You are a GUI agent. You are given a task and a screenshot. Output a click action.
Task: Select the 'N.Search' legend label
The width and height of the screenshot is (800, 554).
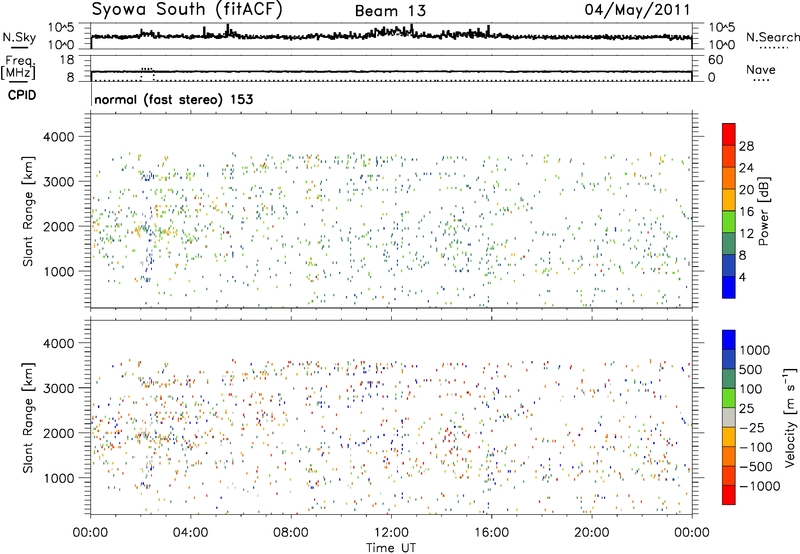coord(773,37)
